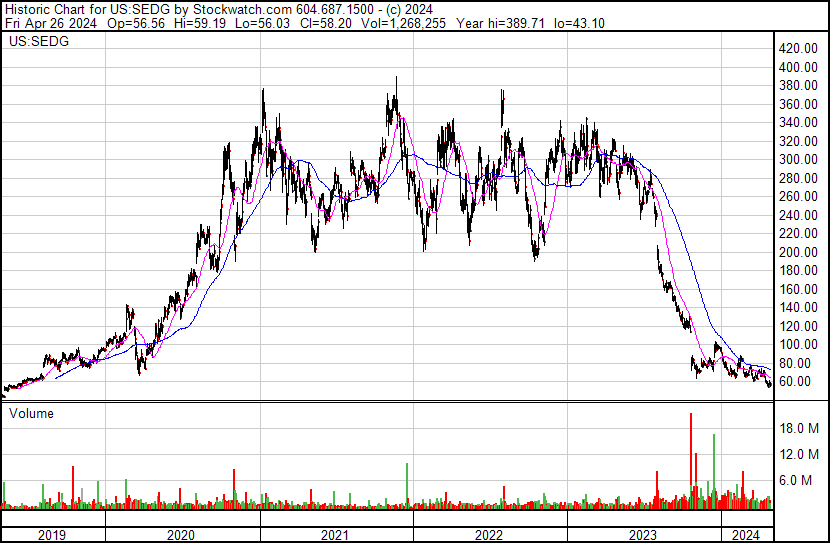The image size is (830, 543).
Task: Select the 2019 year marker
Action: coord(53,535)
